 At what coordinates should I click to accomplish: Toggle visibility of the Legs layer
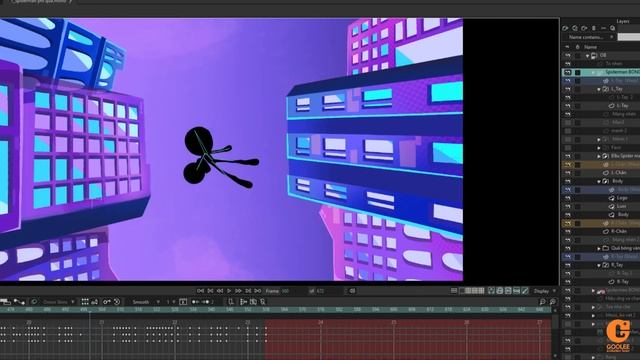pos(567,198)
